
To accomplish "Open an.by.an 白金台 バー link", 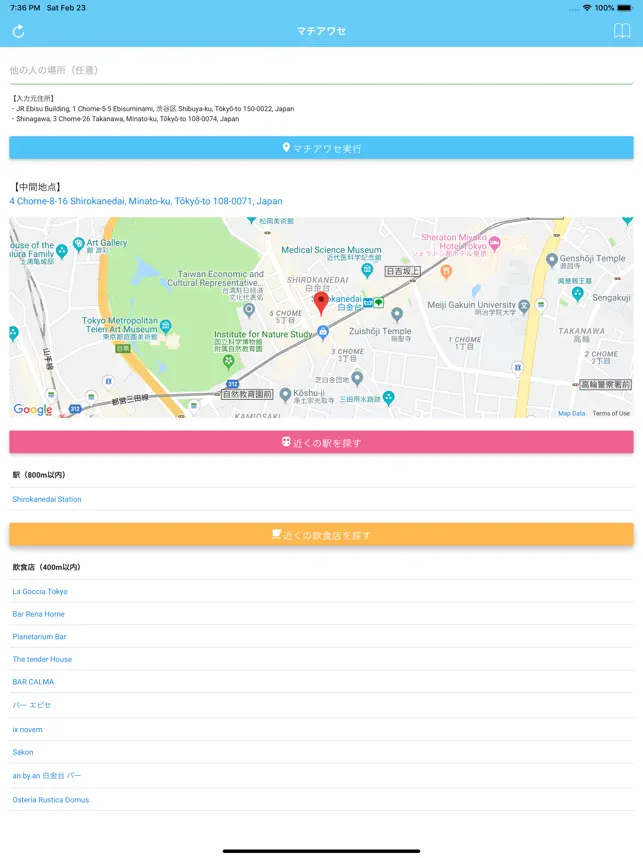I will pyautogui.click(x=47, y=775).
